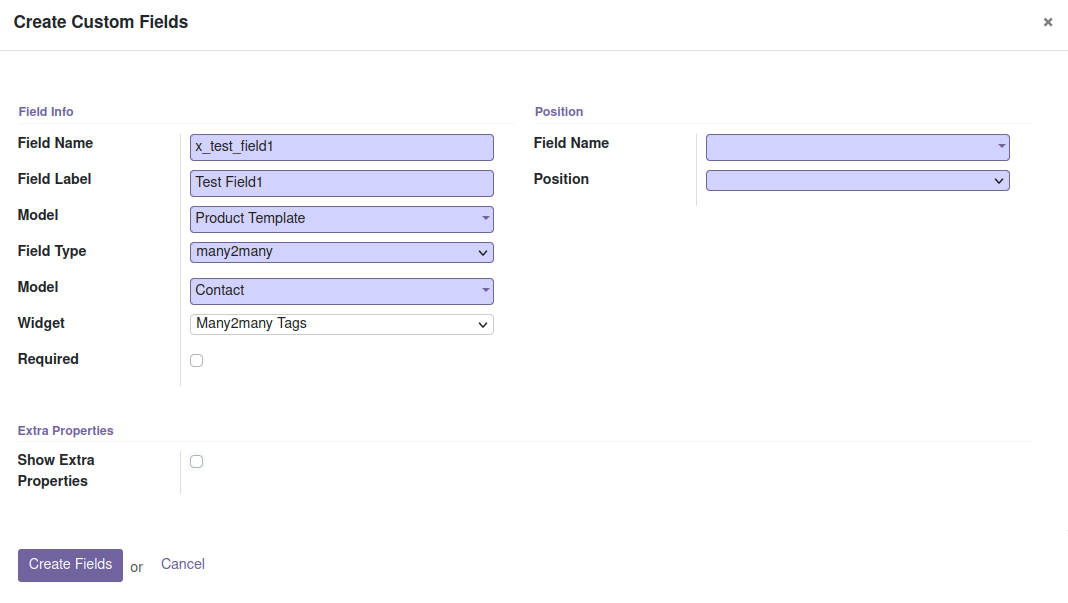
Task: Expand the empty Position selector
Action: coord(857,181)
